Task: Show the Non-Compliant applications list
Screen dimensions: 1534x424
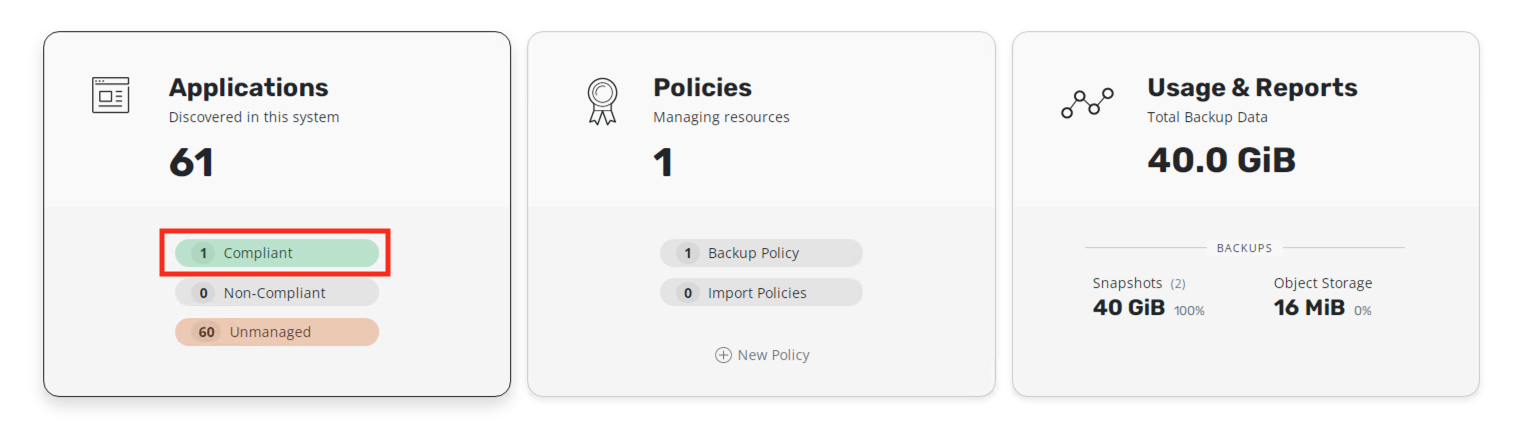Action: [x=277, y=293]
